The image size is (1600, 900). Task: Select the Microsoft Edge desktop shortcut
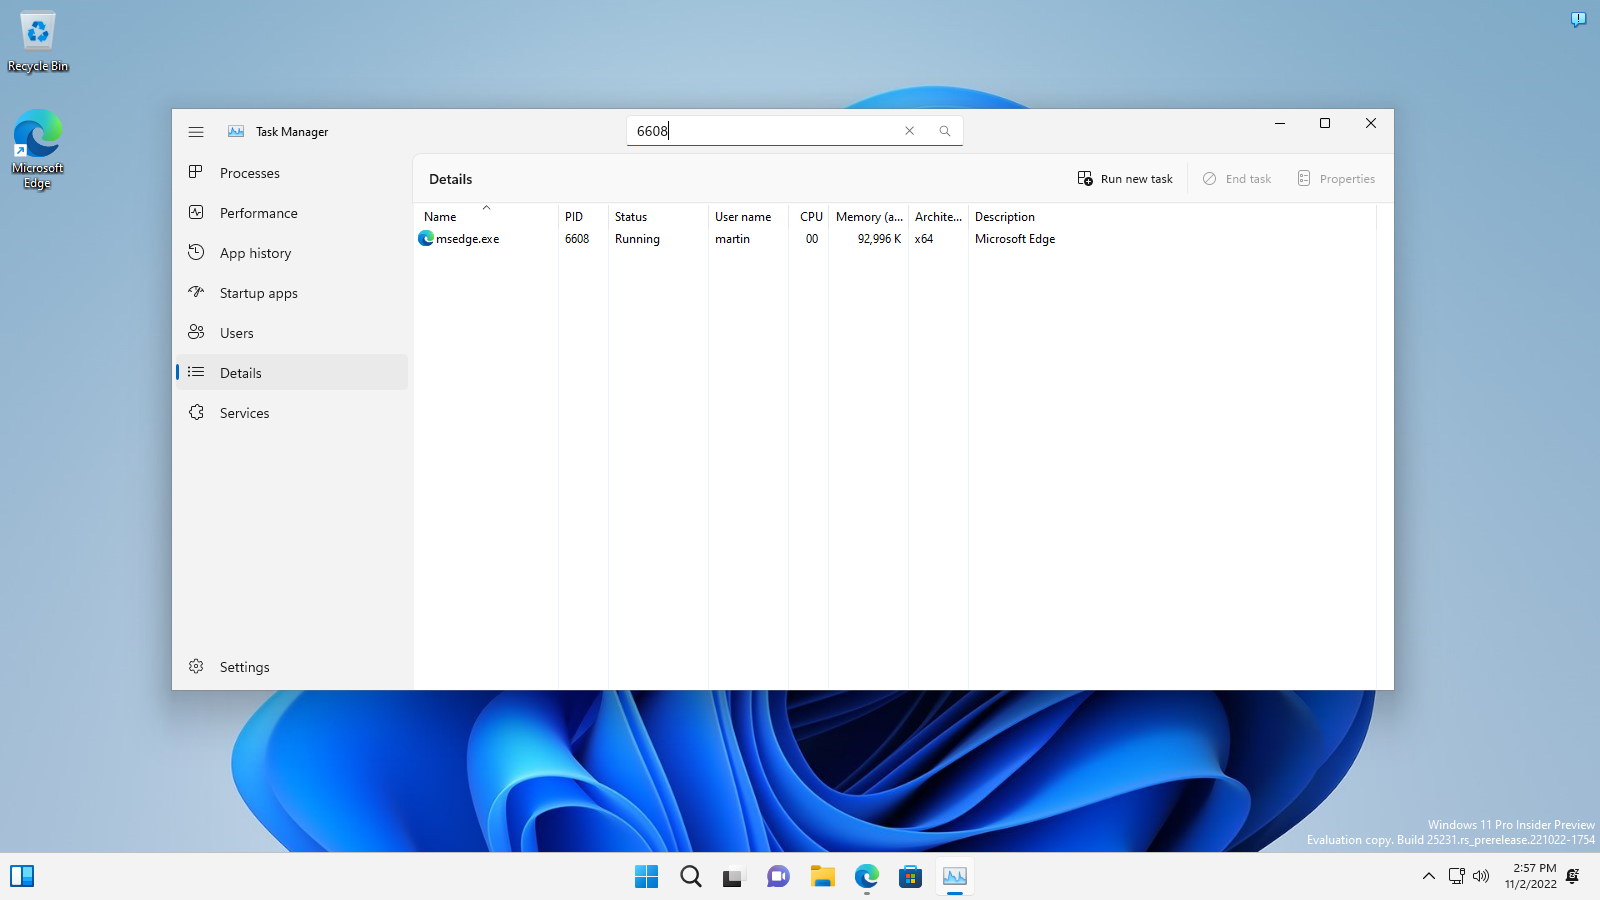point(37,135)
